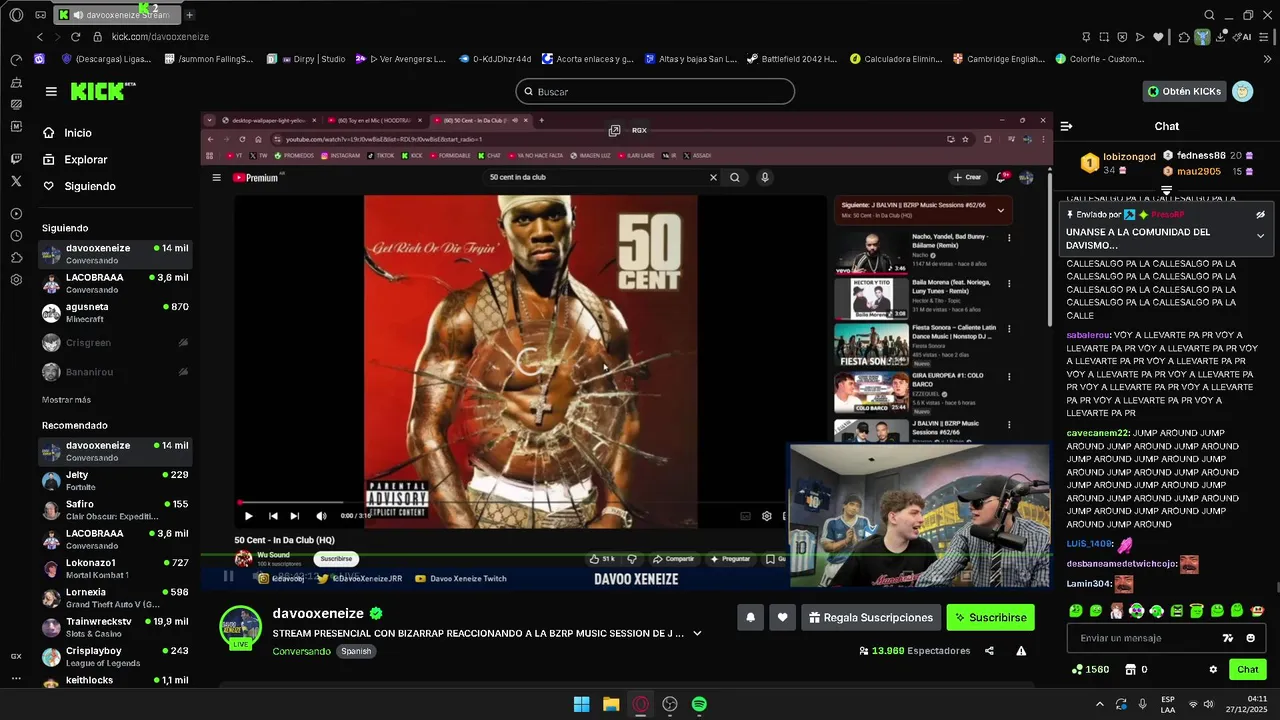Click the Kick logo
The height and width of the screenshot is (720, 1280).
[x=103, y=91]
